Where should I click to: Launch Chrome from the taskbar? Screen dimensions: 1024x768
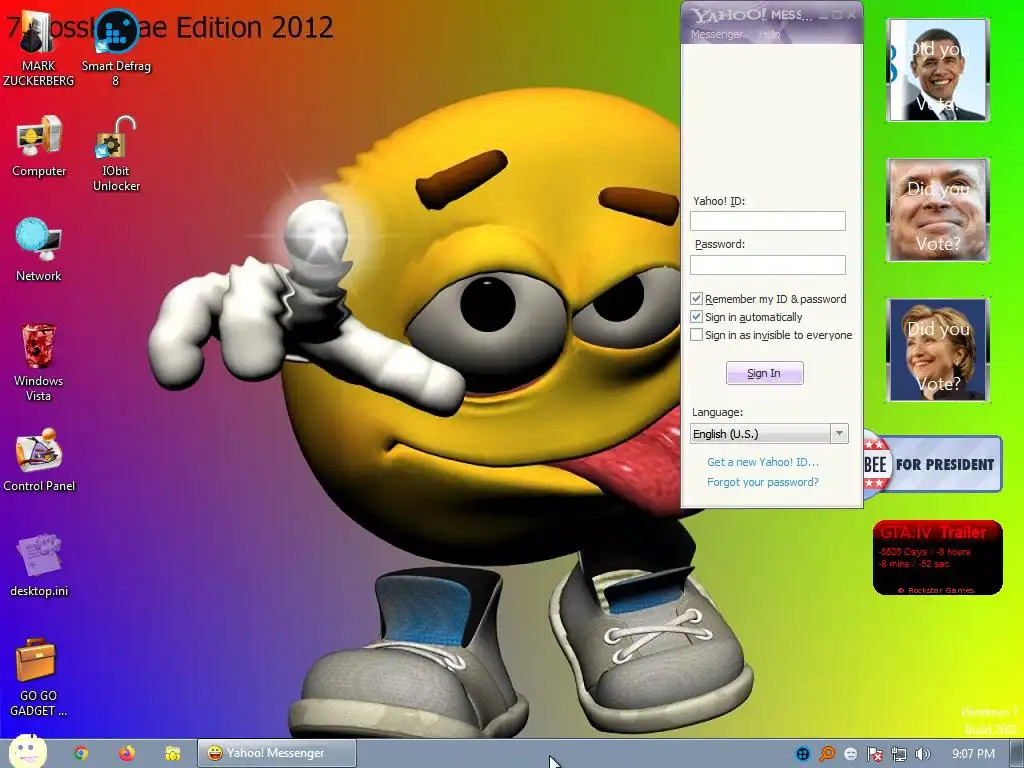81,753
